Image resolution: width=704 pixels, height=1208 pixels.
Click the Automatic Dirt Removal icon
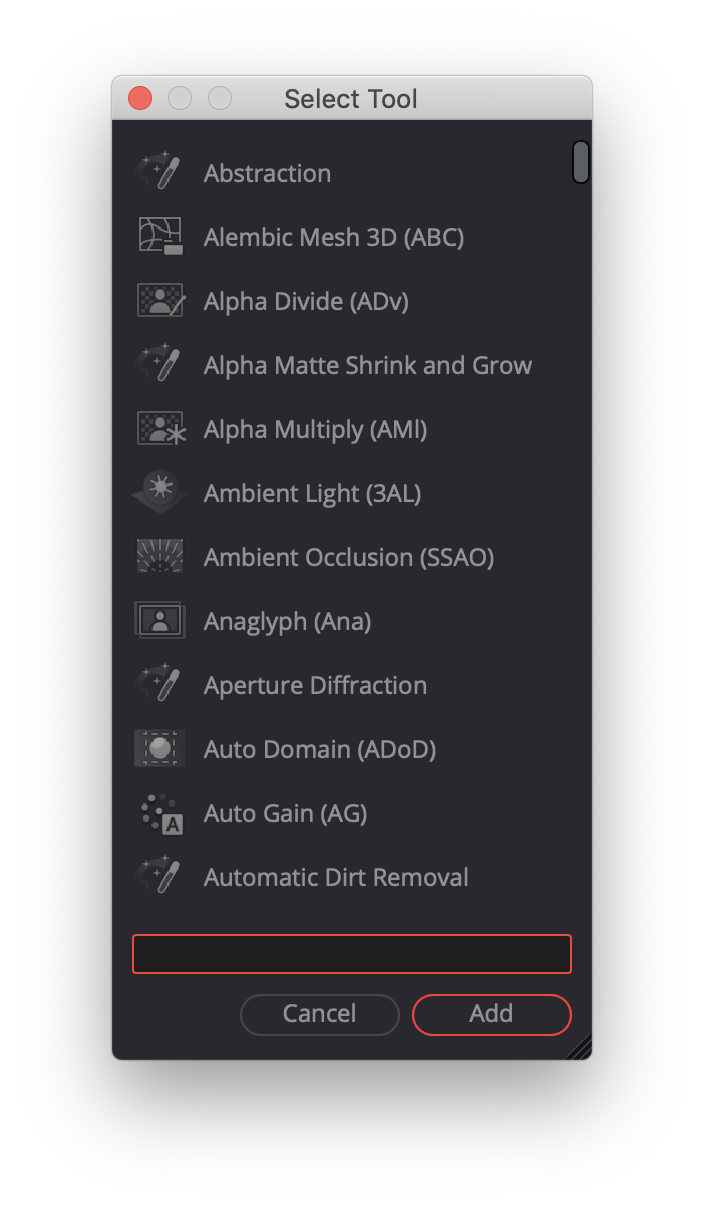coord(159,876)
